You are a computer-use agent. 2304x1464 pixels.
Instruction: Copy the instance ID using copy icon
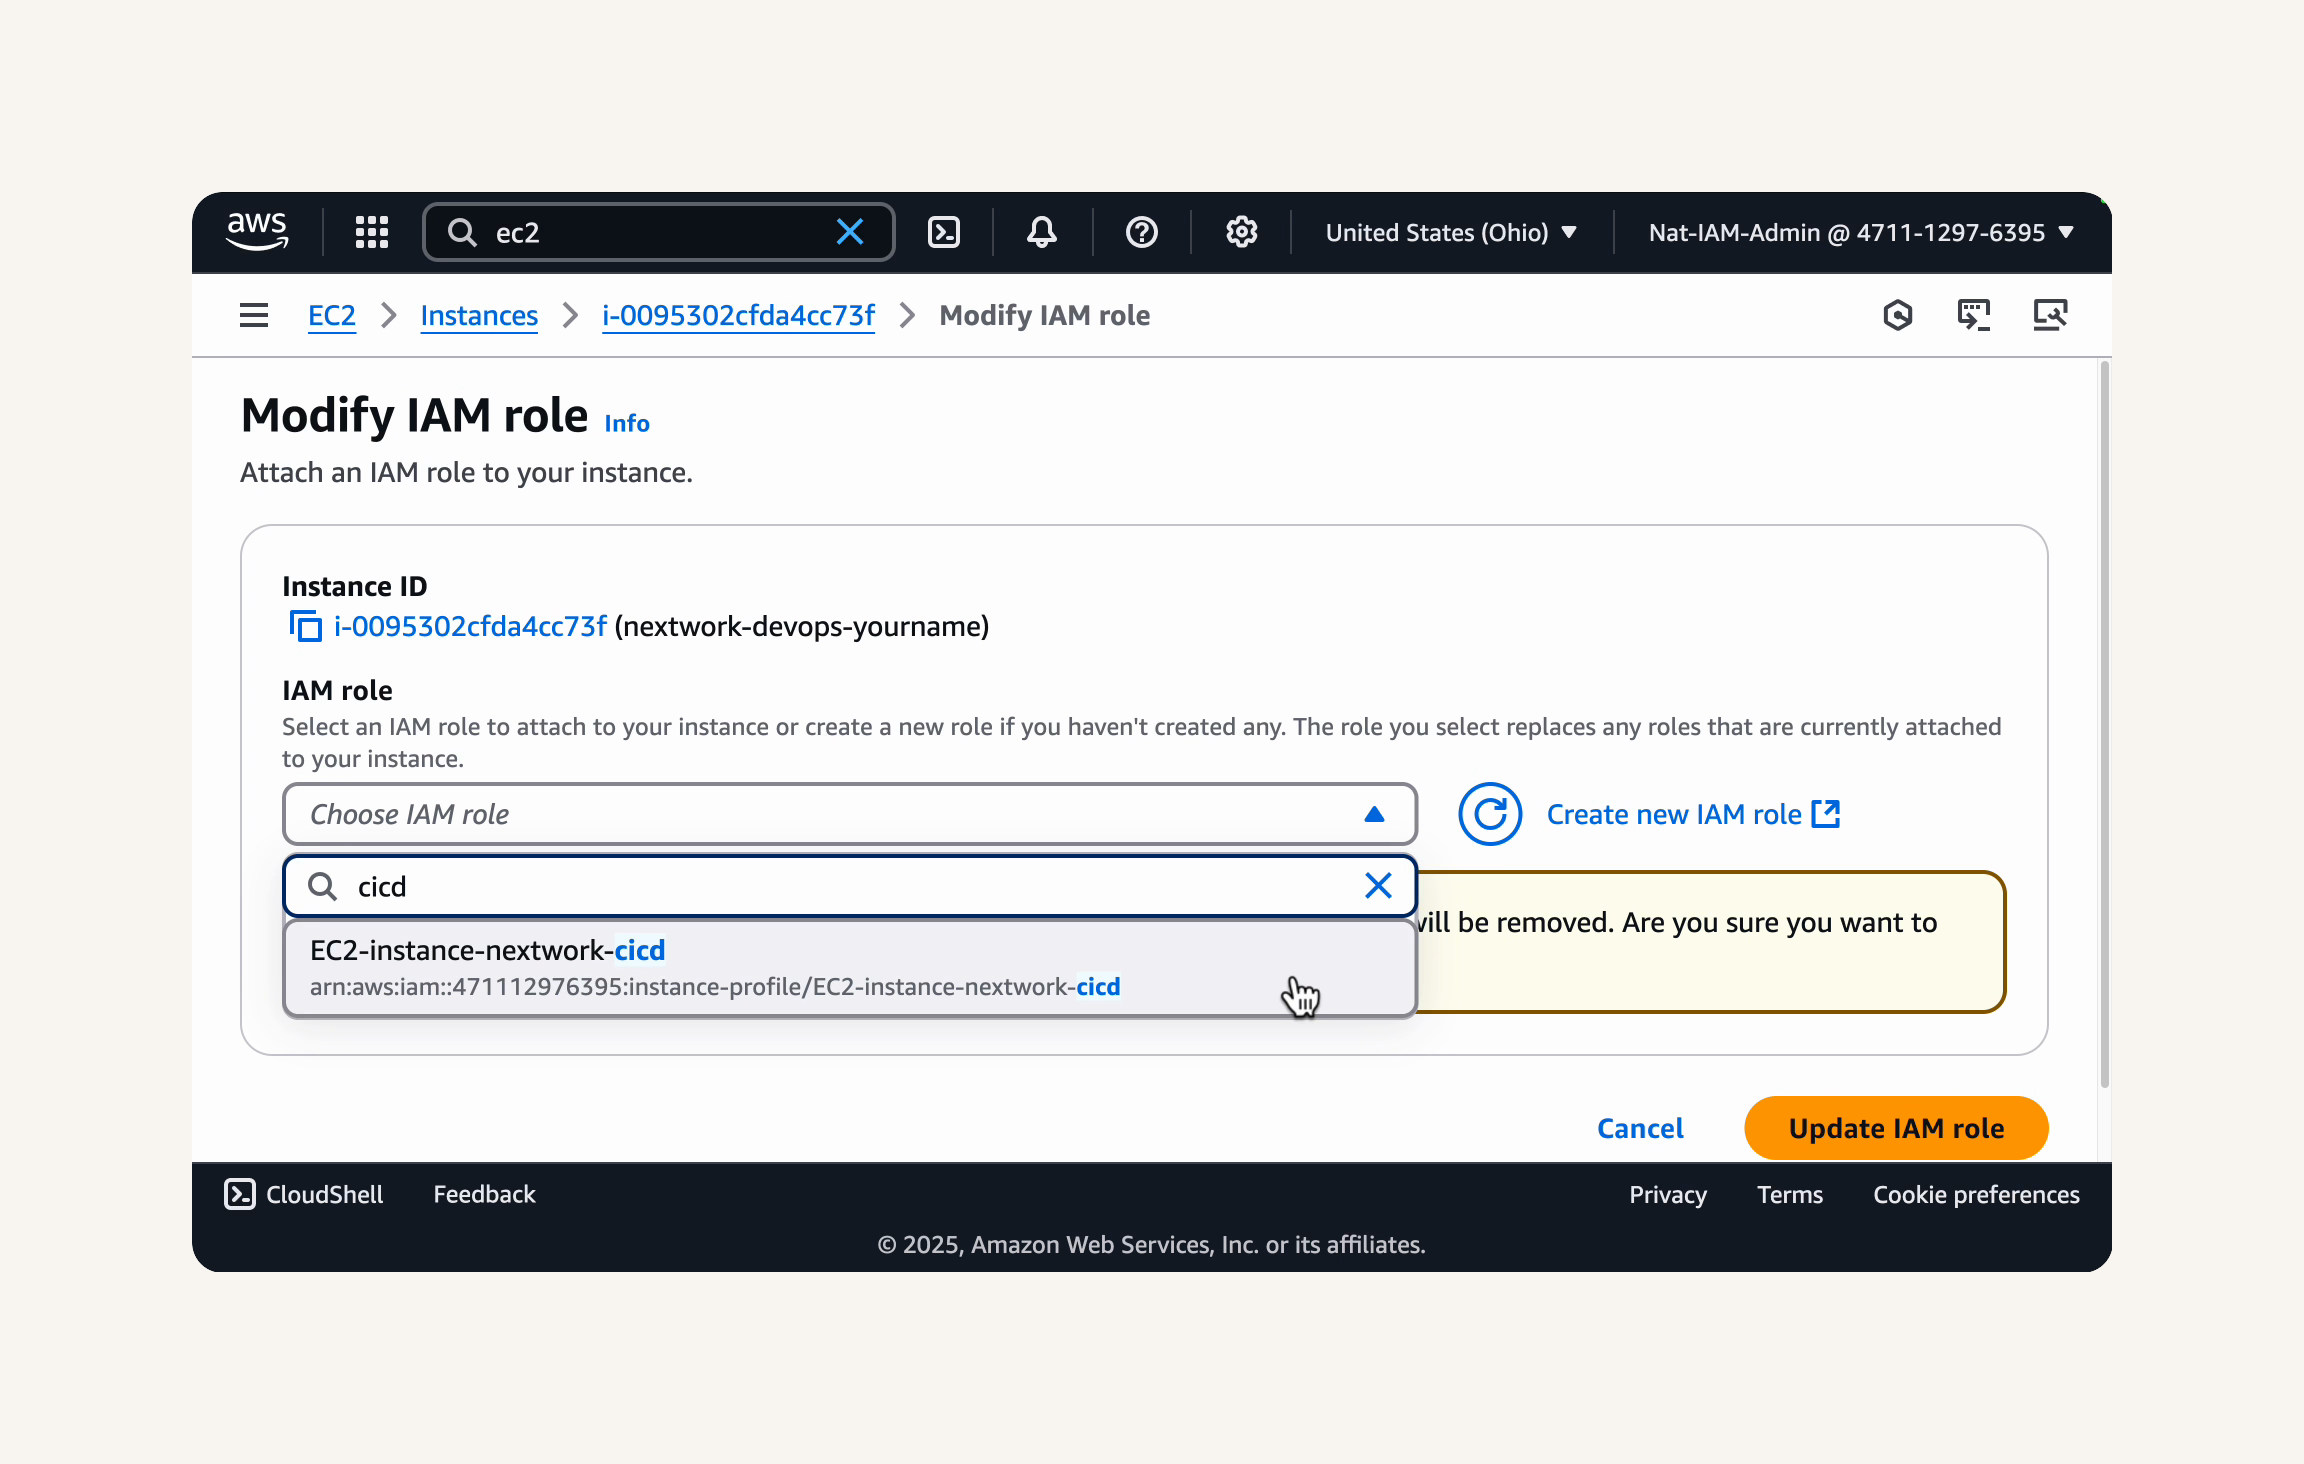click(305, 626)
